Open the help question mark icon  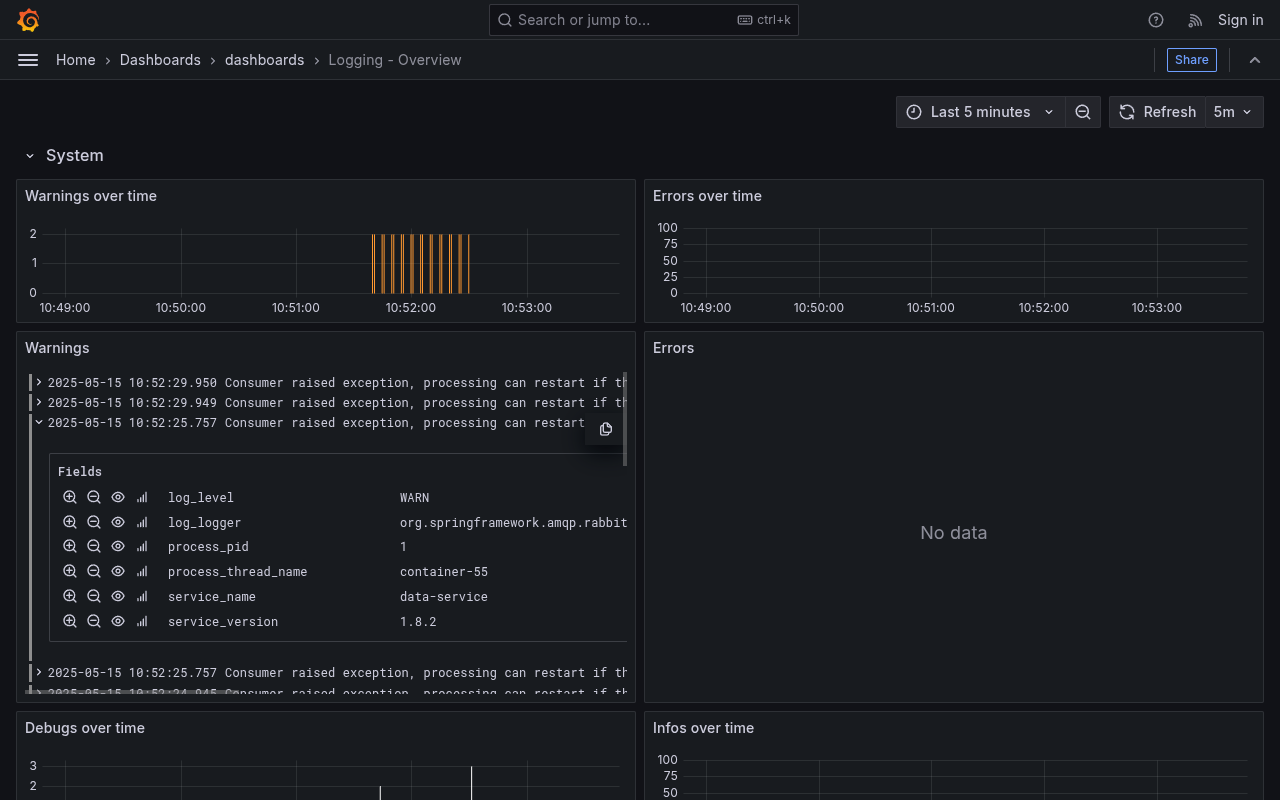click(1156, 20)
